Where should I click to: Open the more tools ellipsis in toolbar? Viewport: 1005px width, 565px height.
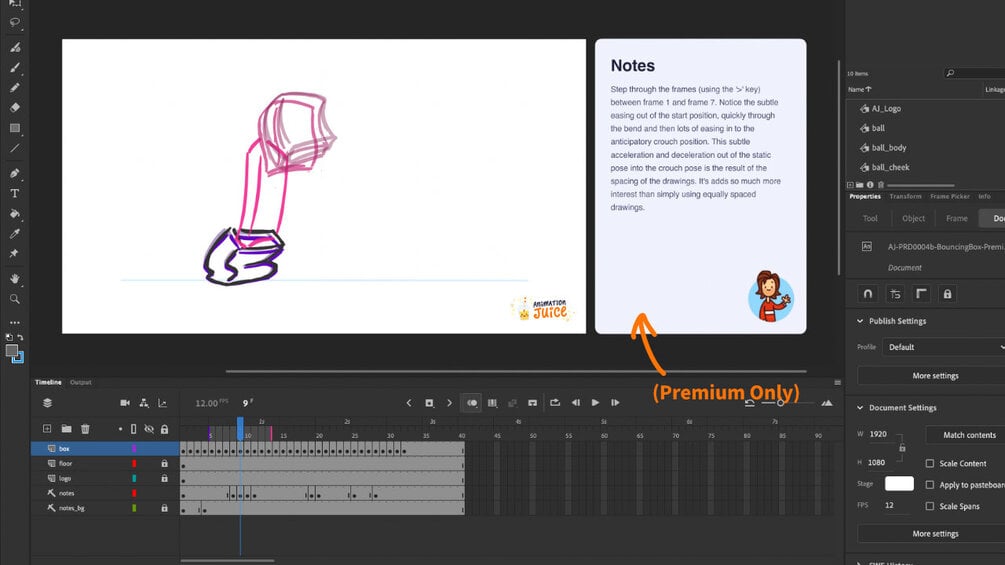tap(15, 322)
